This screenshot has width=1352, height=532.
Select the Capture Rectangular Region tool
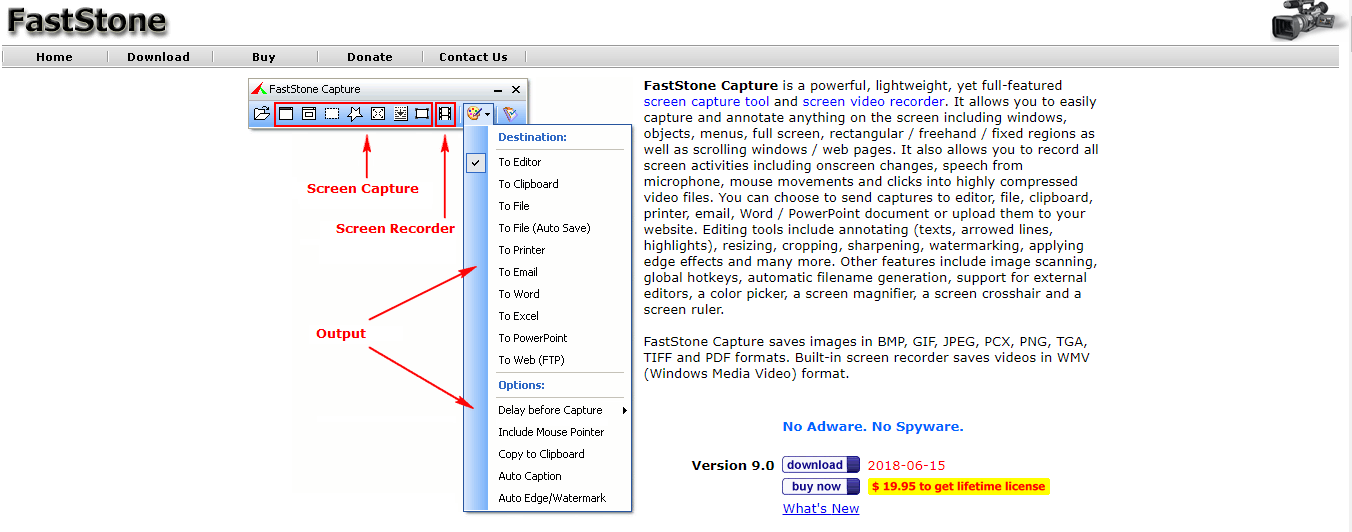tap(332, 114)
